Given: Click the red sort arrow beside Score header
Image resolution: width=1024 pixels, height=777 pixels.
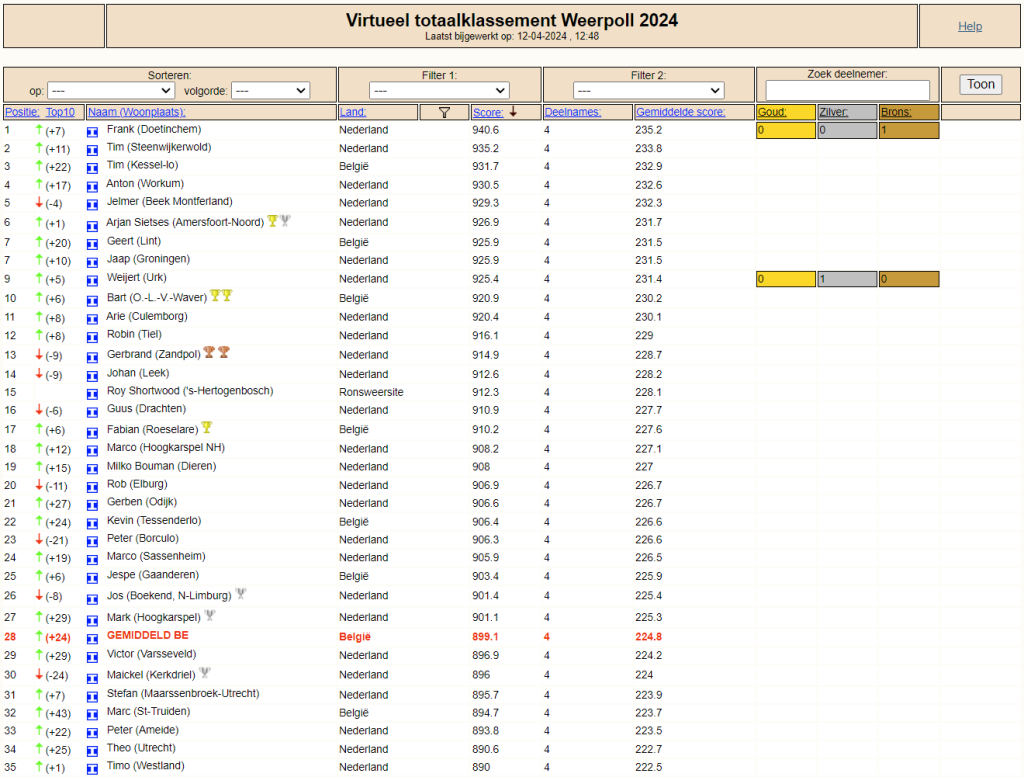Looking at the screenshot, I should click(x=513, y=112).
